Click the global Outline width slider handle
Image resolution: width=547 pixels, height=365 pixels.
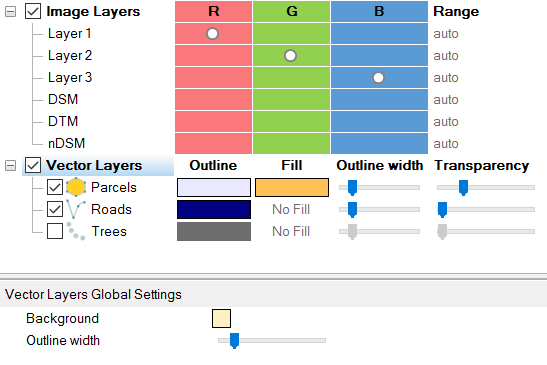pyautogui.click(x=234, y=341)
